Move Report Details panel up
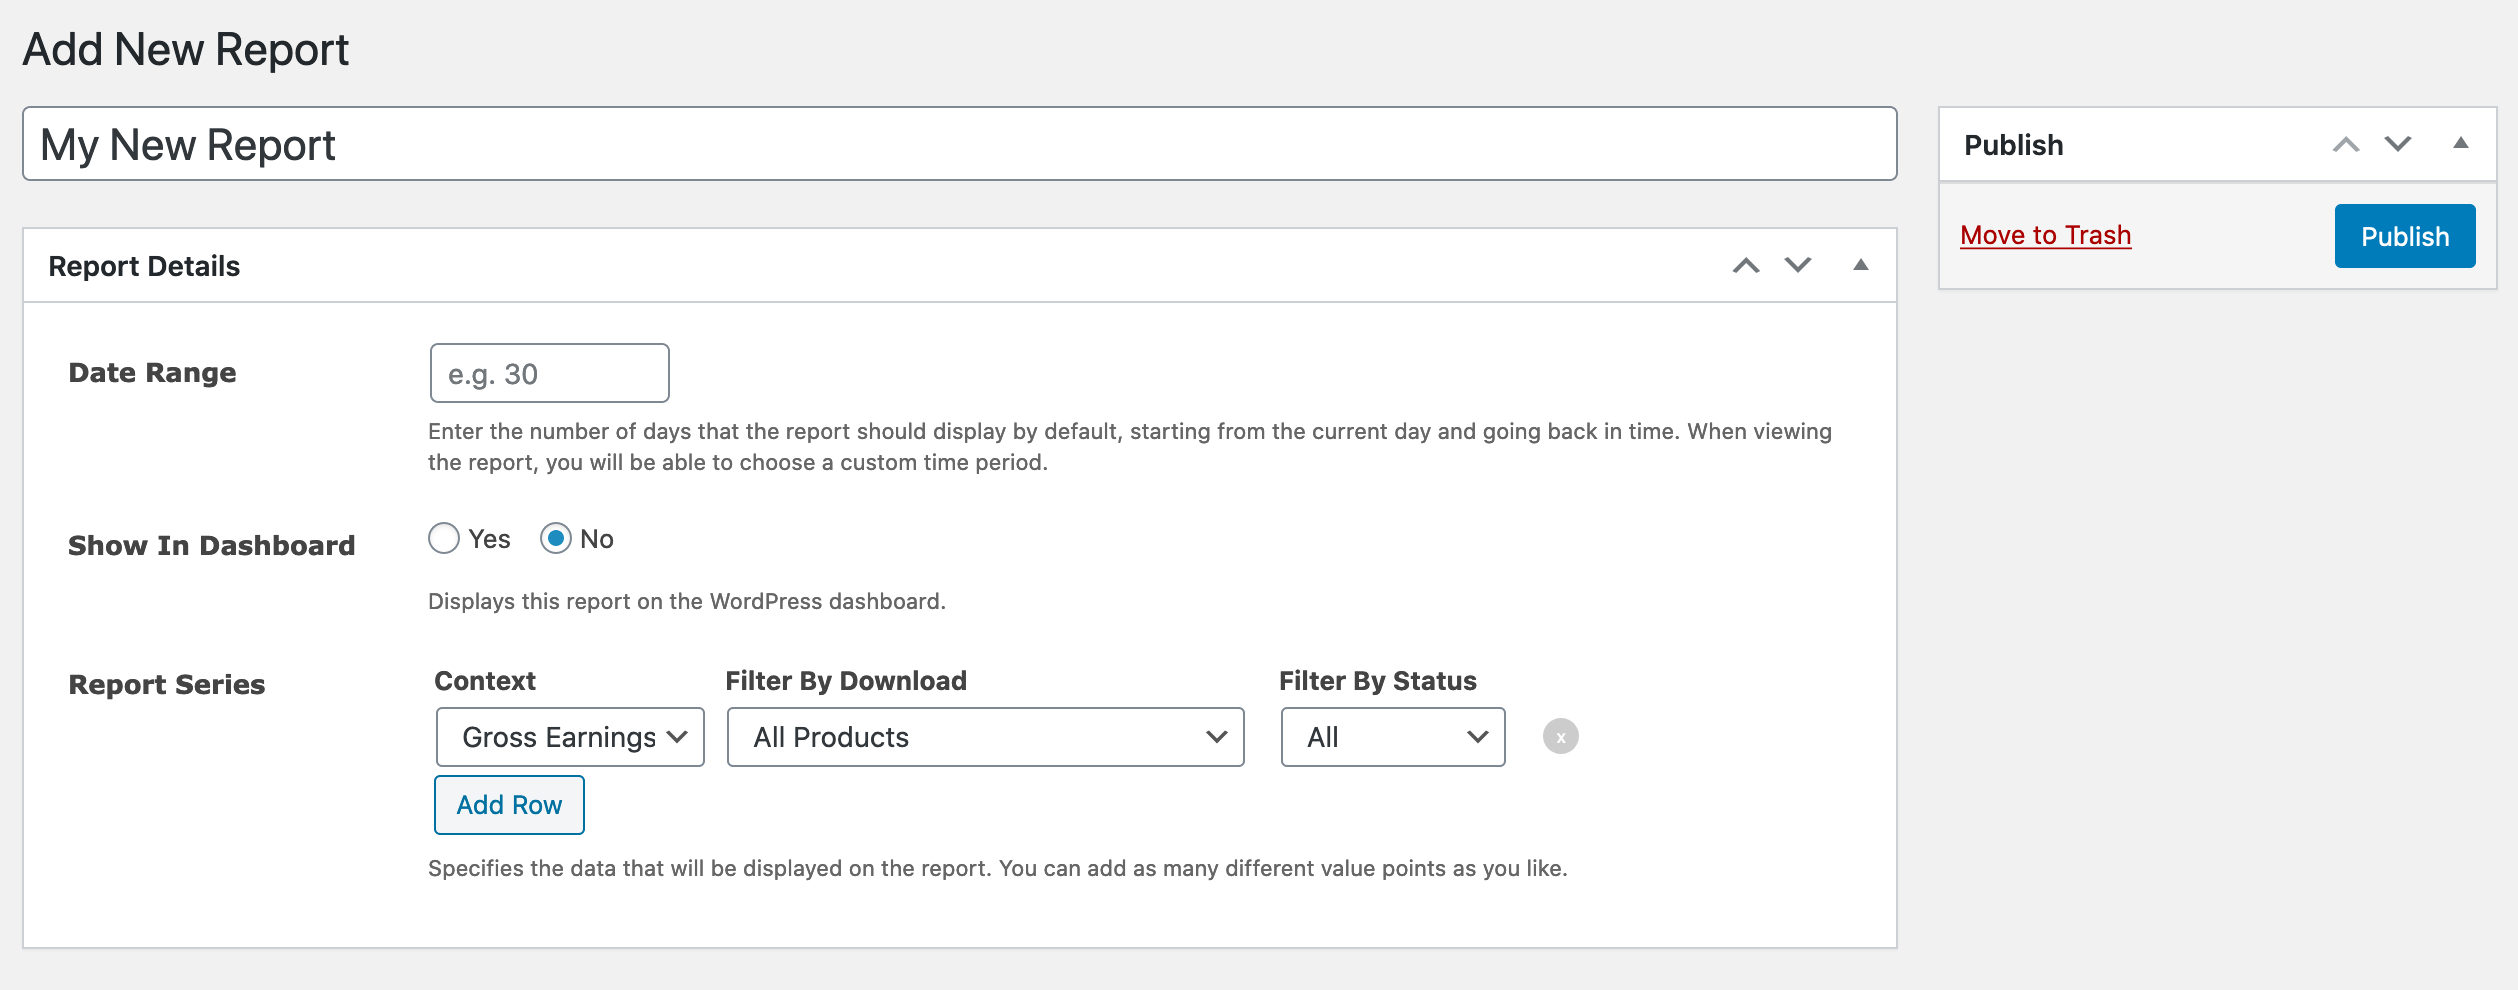2518x990 pixels. 1745,266
